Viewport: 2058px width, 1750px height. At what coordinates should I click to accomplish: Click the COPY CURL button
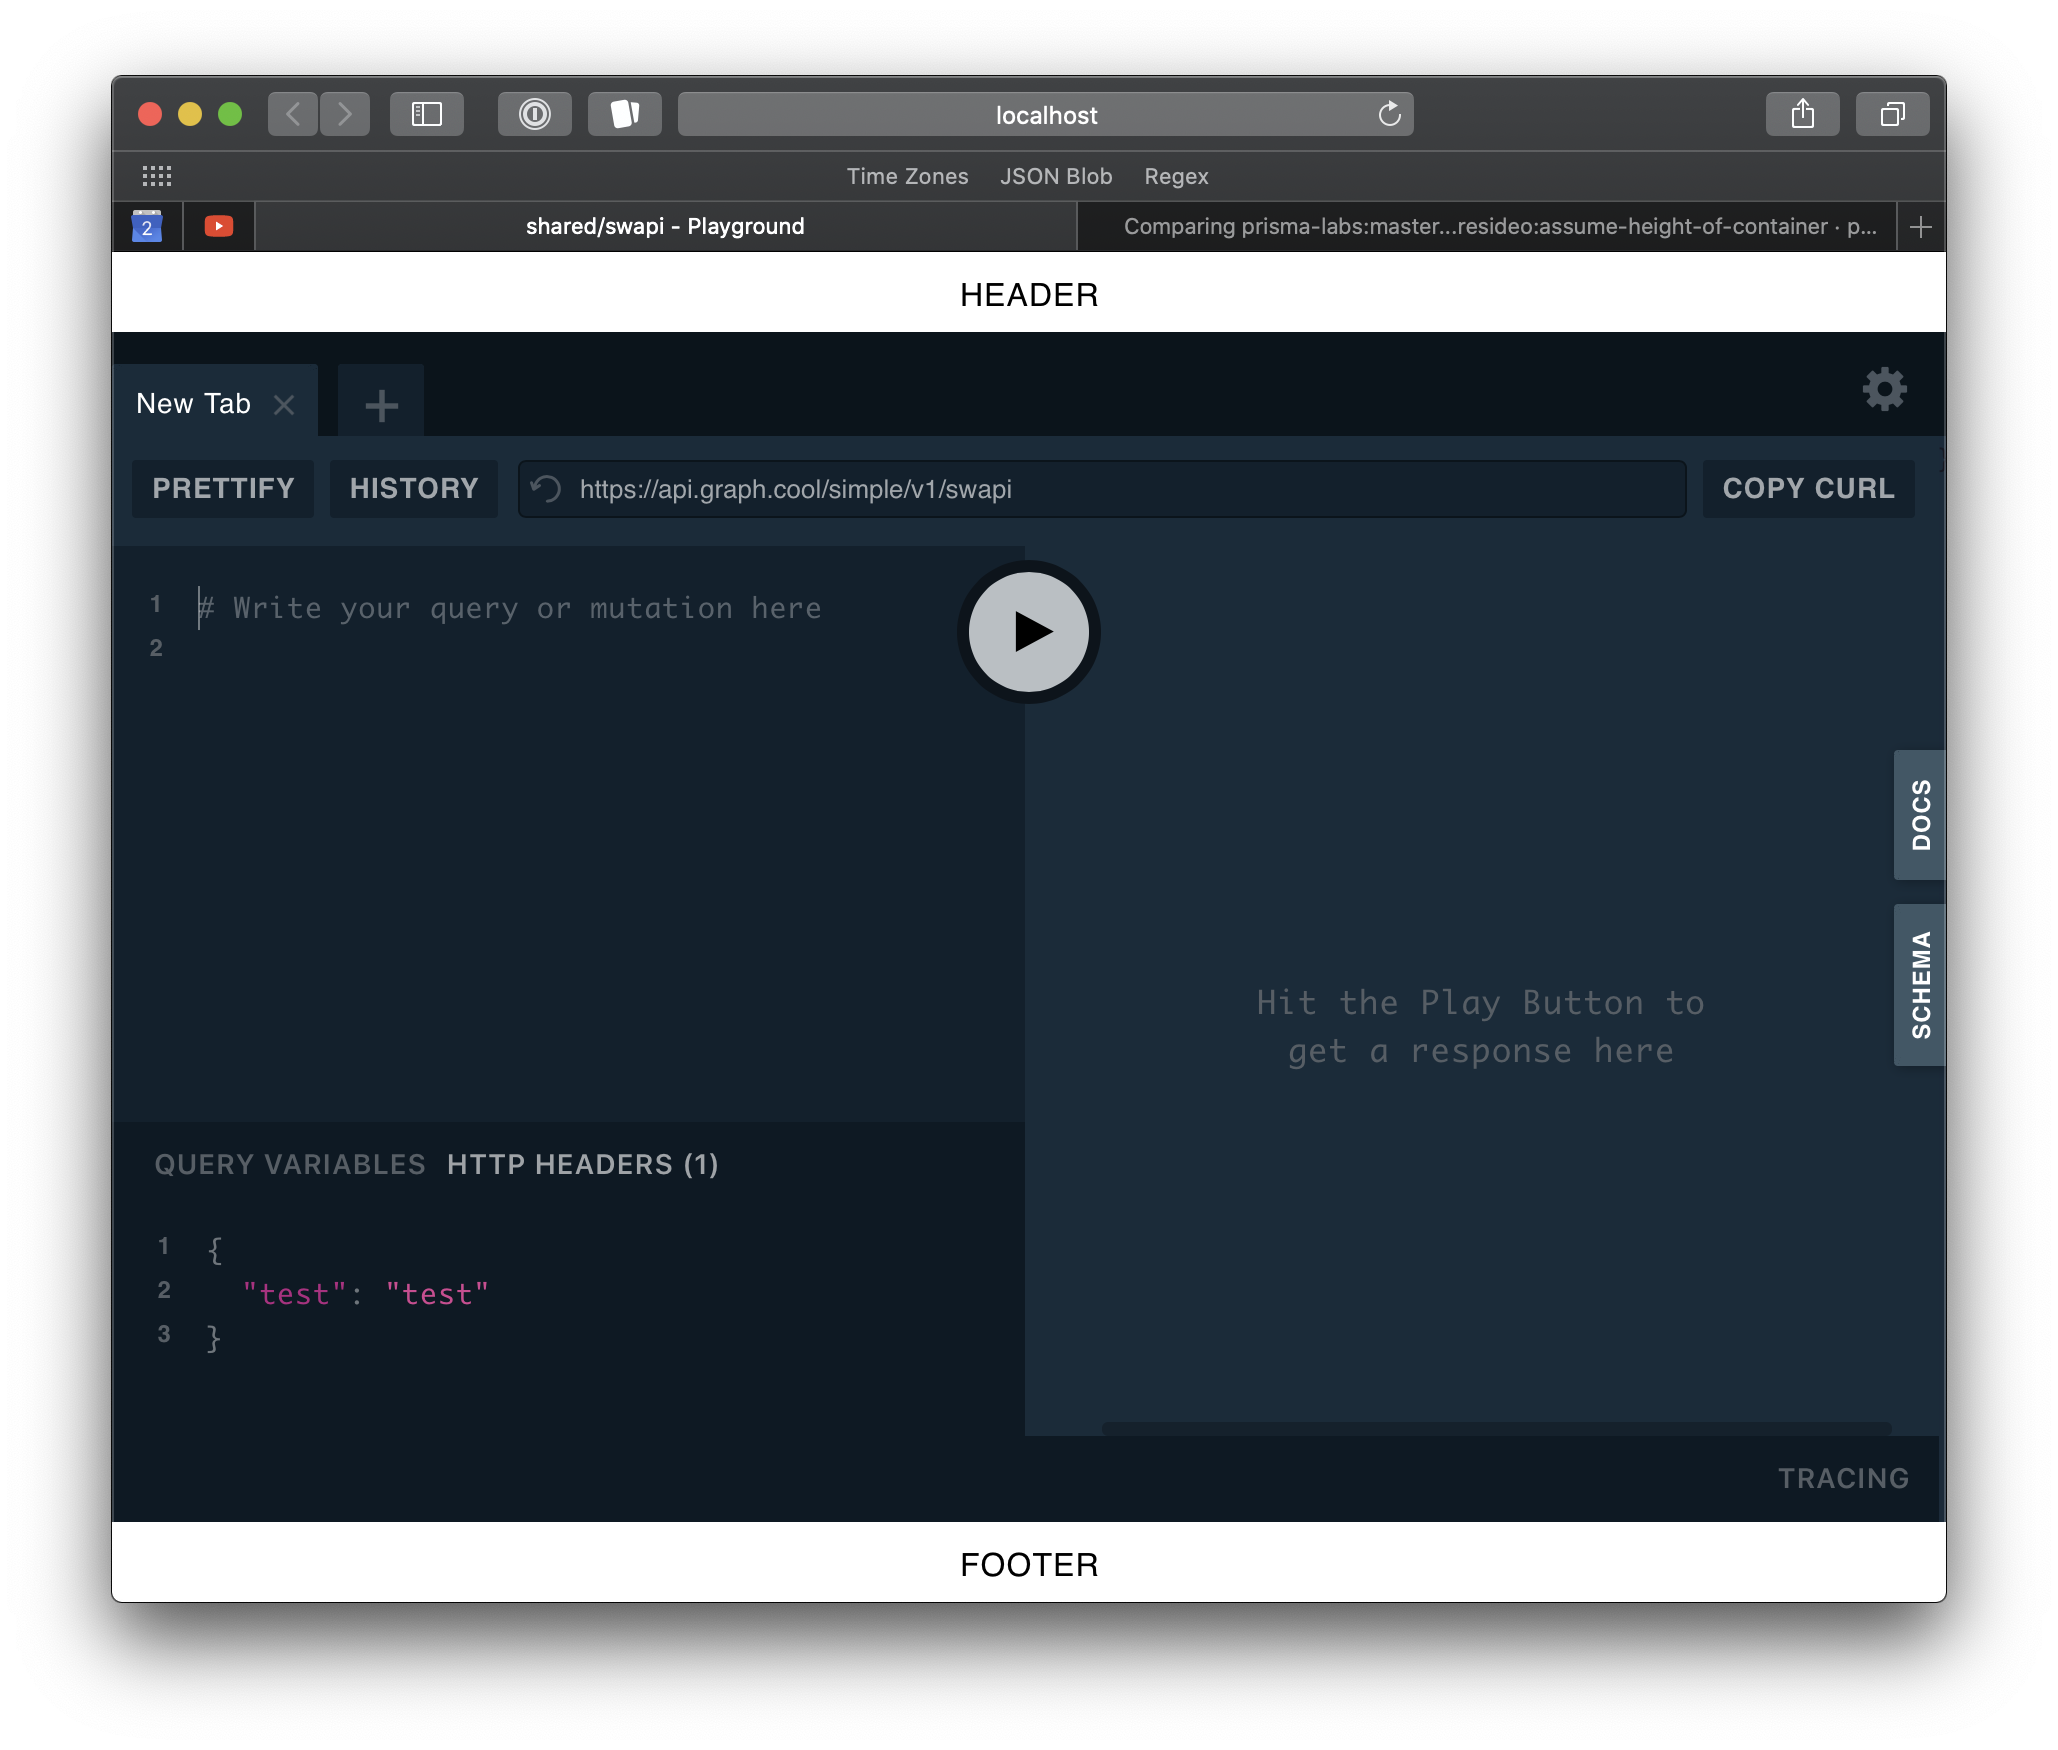coord(1807,489)
